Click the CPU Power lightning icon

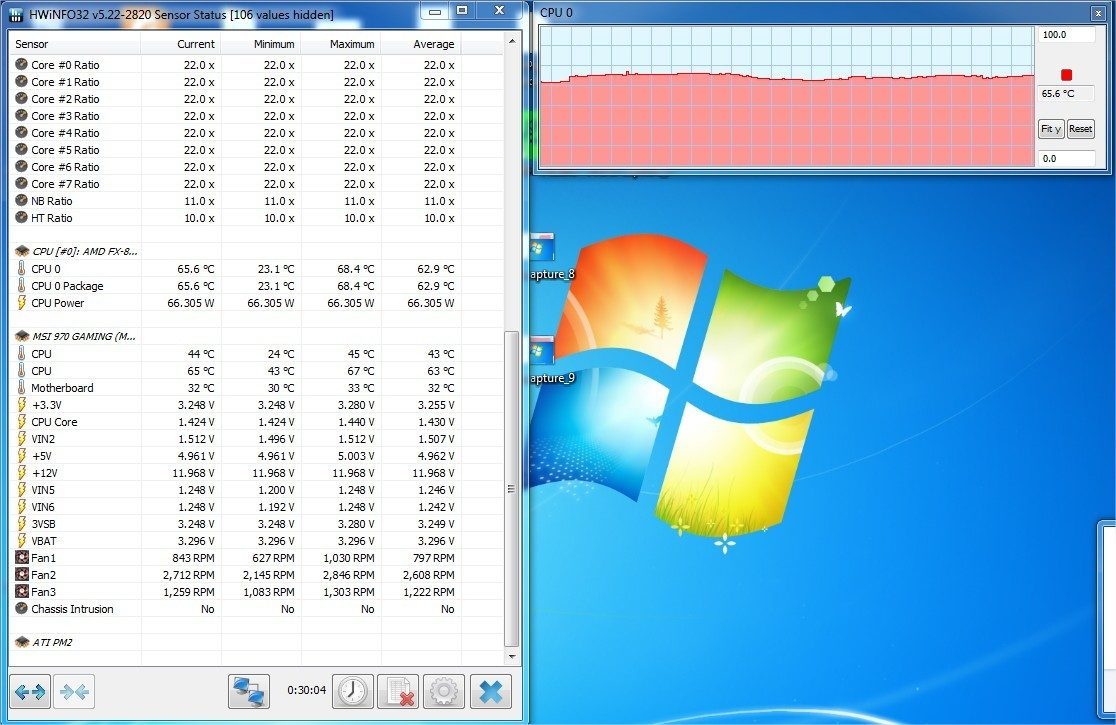[x=21, y=303]
